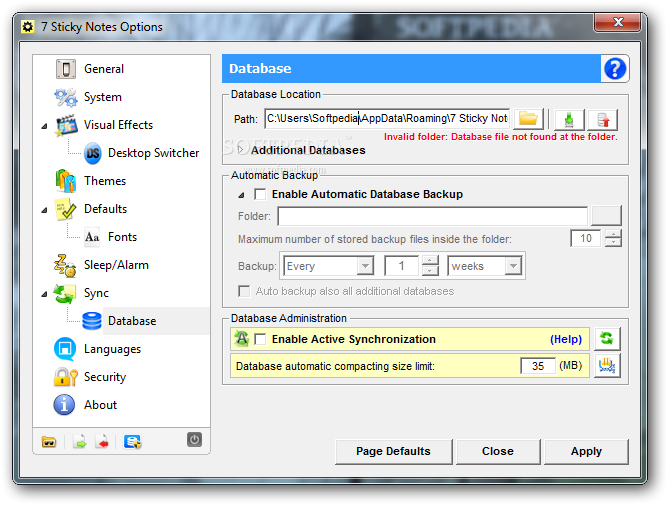This screenshot has width=668, height=505.
Task: Browse for database folder icon next to Path
Action: click(528, 119)
